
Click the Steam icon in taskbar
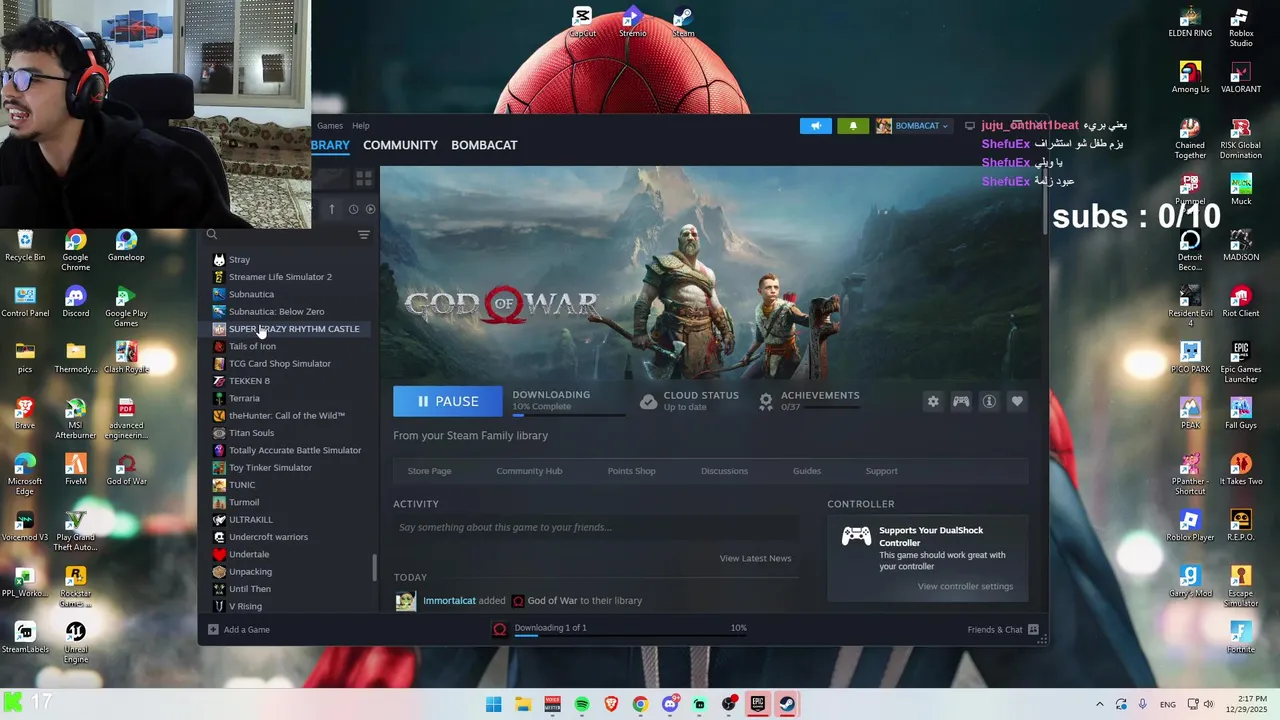coord(787,704)
